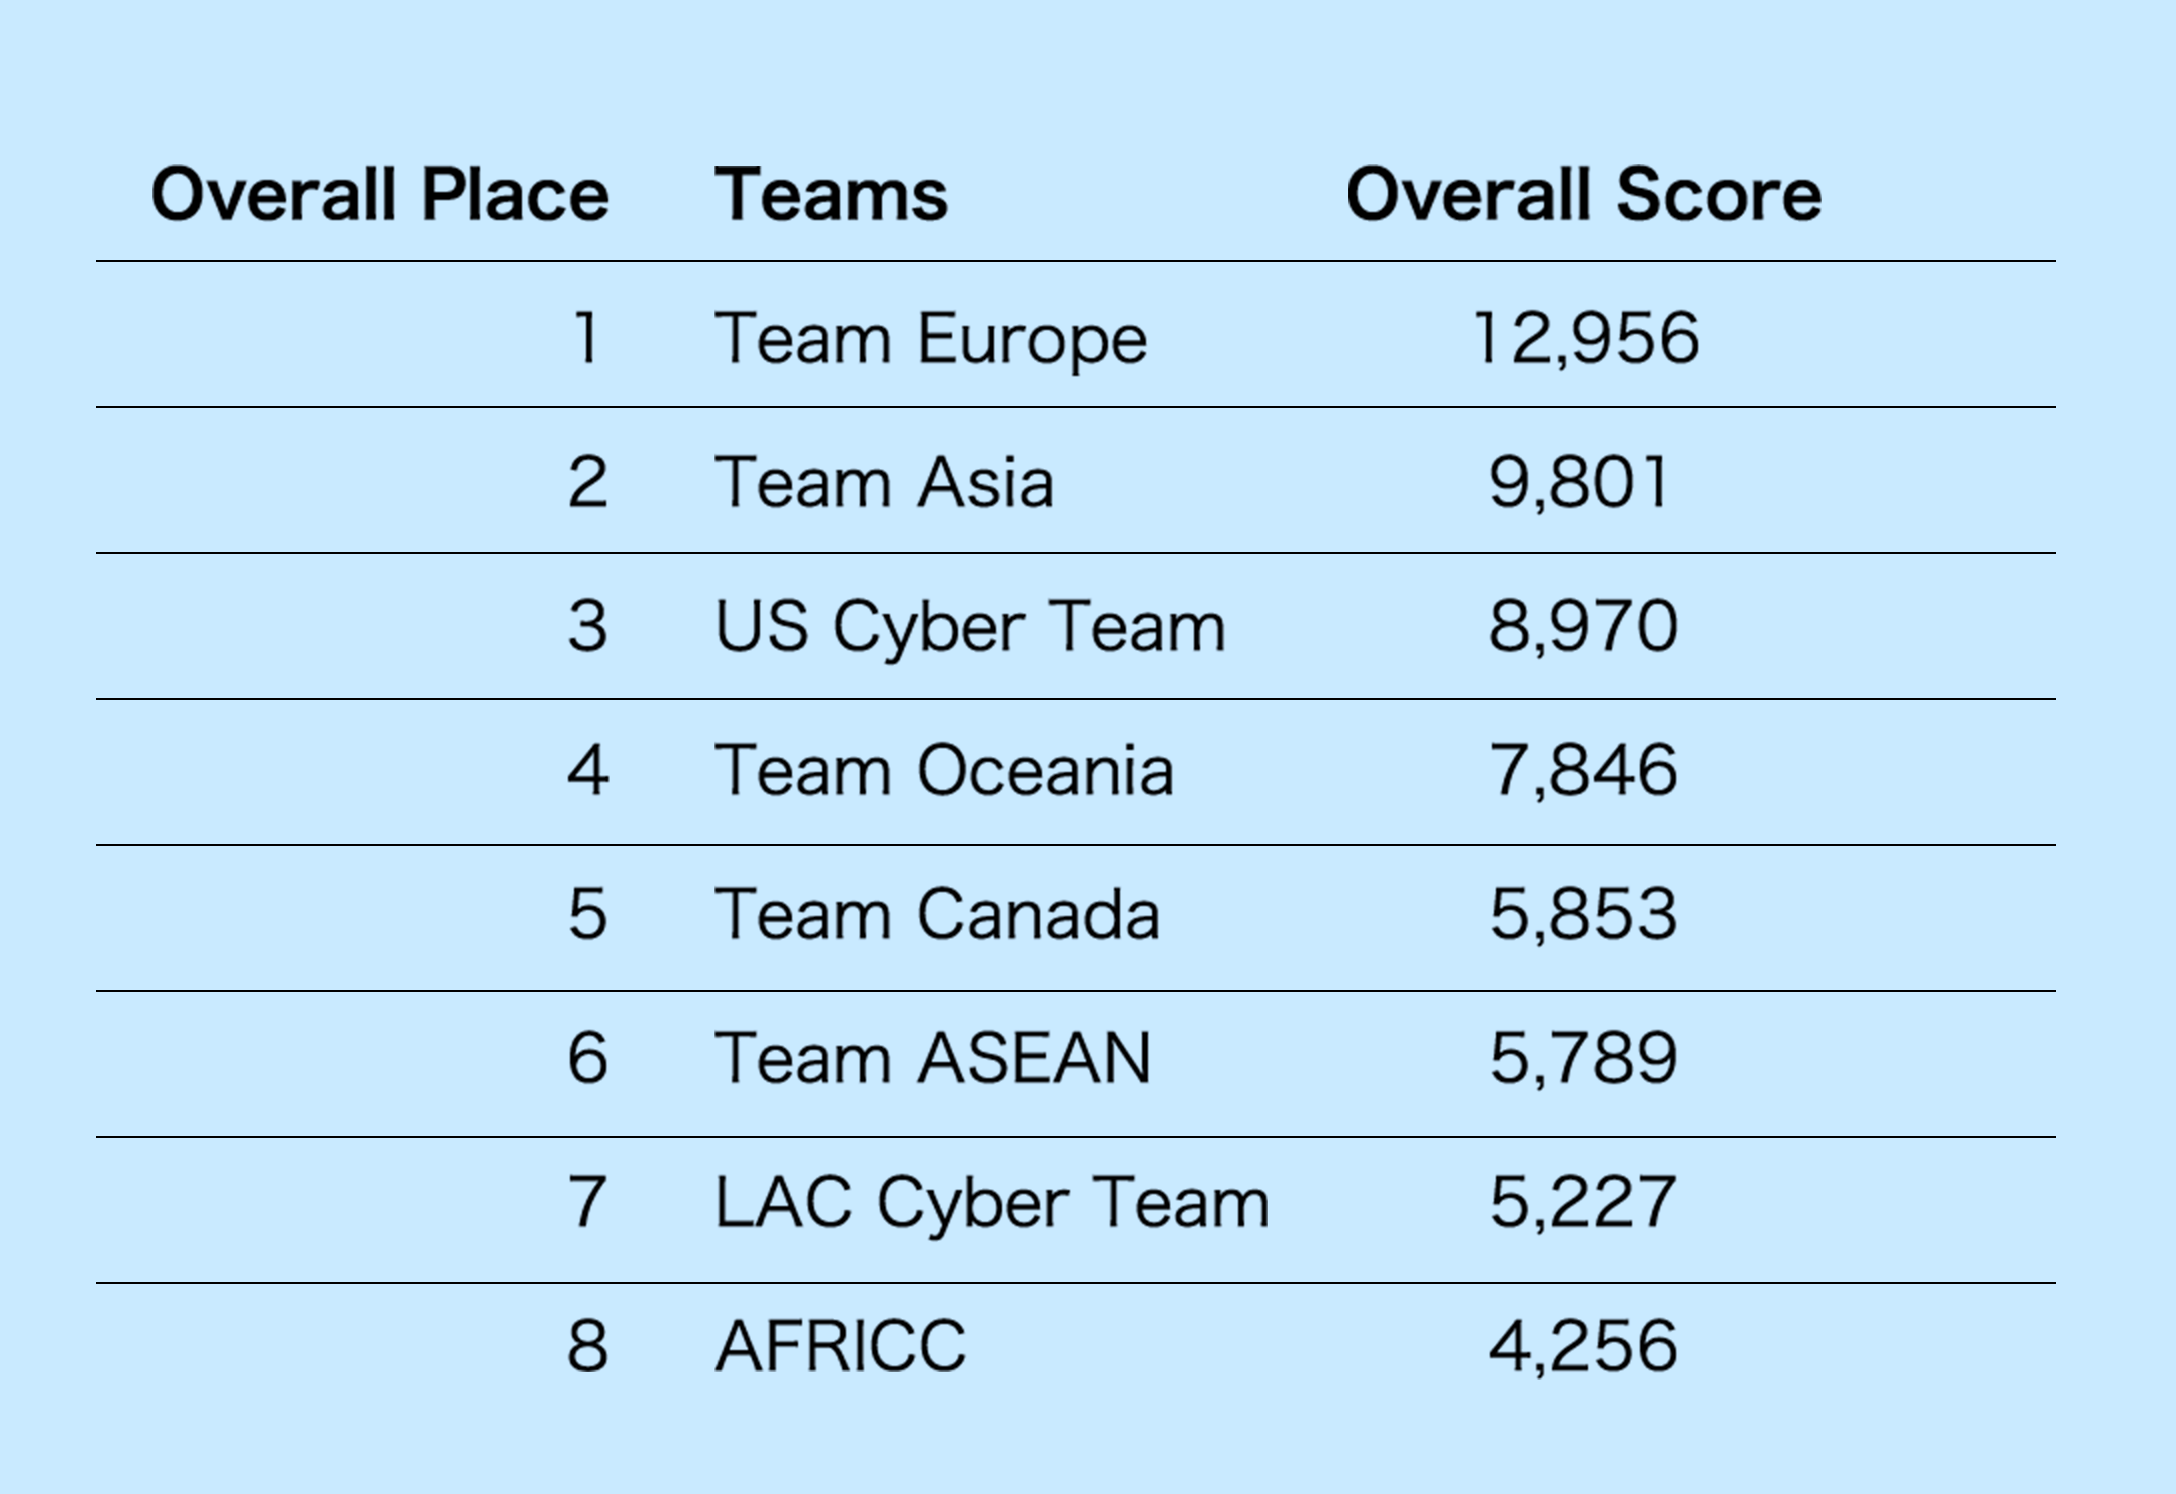The height and width of the screenshot is (1494, 2176).
Task: Select the Team Oceania name
Action: tap(944, 771)
